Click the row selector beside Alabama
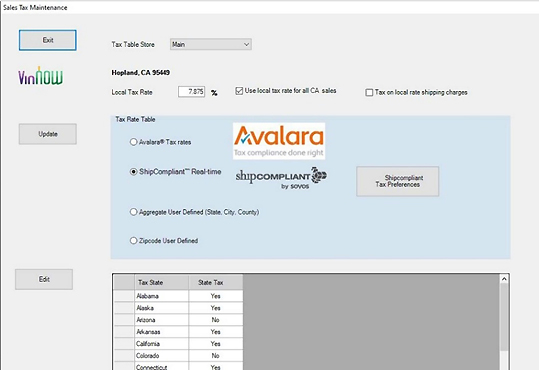 tap(124, 296)
